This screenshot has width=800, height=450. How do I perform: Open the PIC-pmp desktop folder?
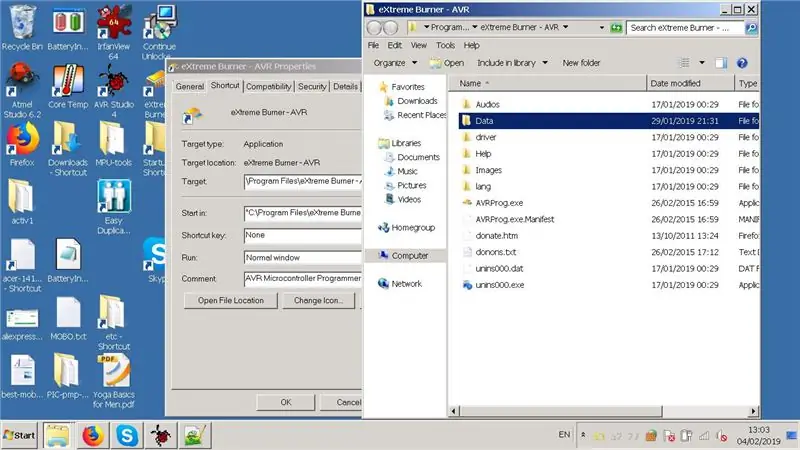(x=68, y=376)
